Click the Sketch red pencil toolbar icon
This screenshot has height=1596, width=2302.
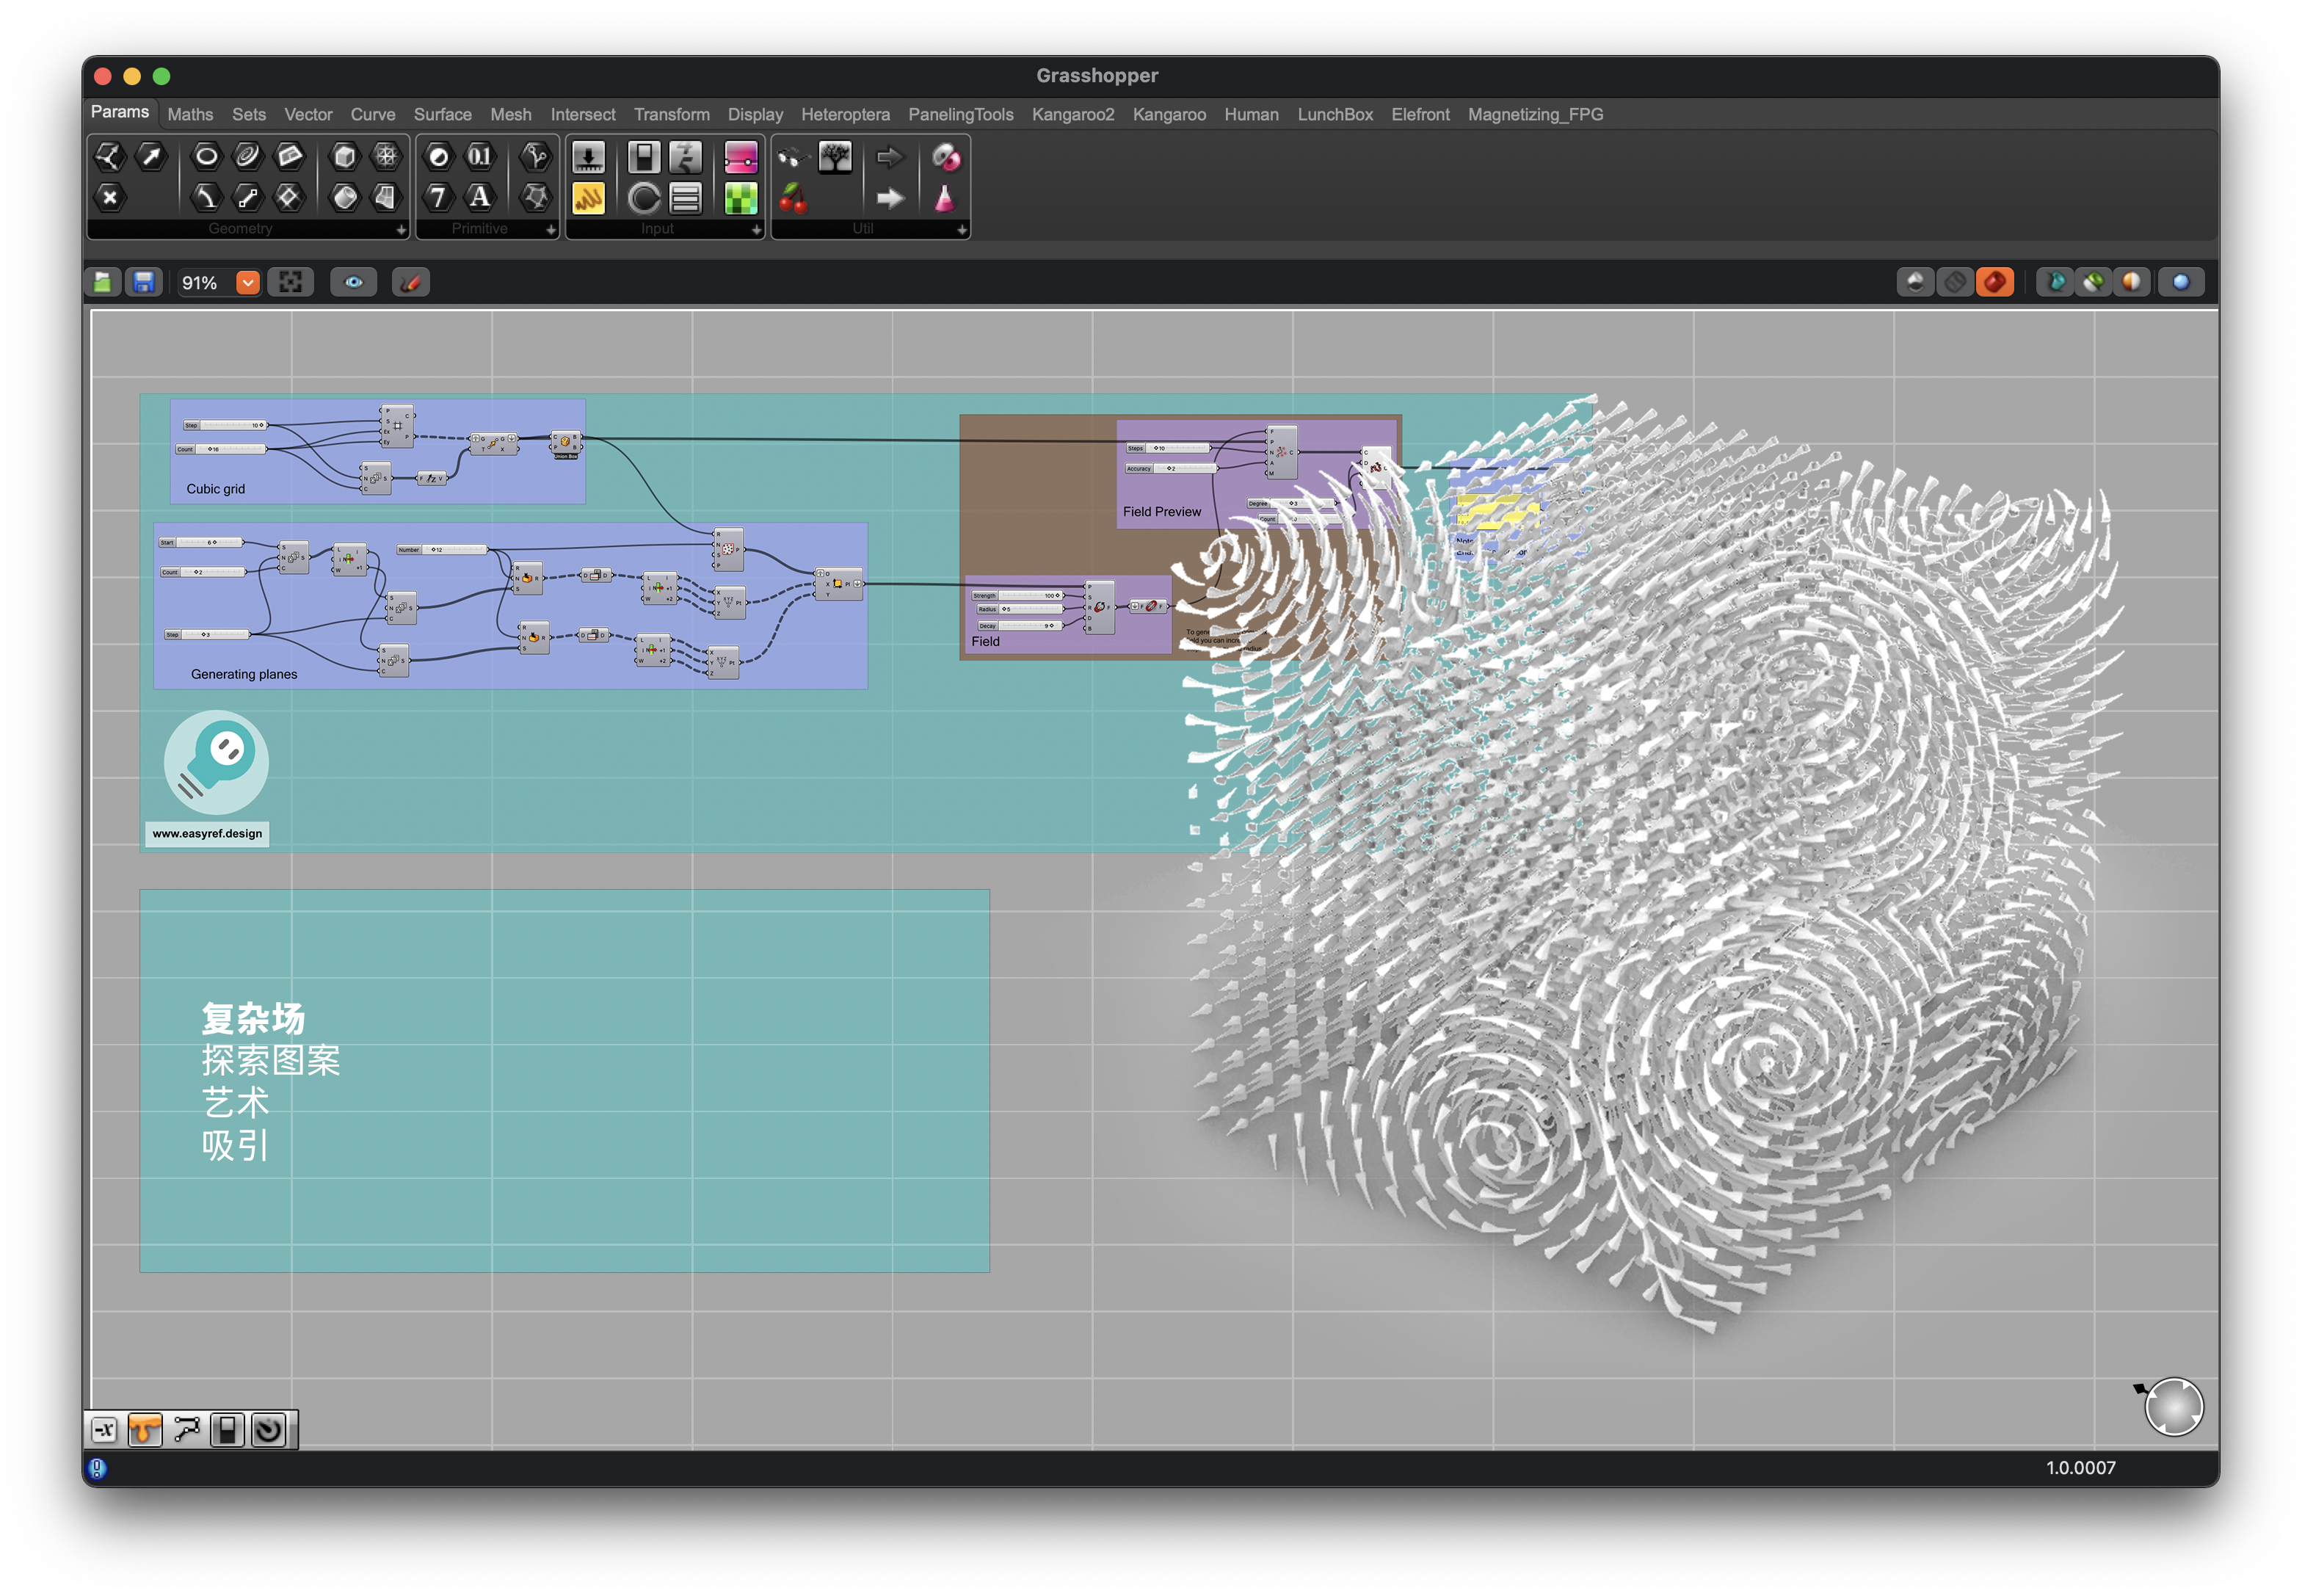tap(410, 283)
